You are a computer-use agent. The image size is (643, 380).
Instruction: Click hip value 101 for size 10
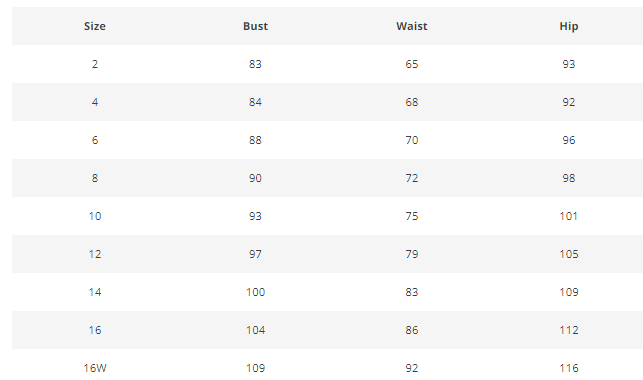[x=569, y=216]
